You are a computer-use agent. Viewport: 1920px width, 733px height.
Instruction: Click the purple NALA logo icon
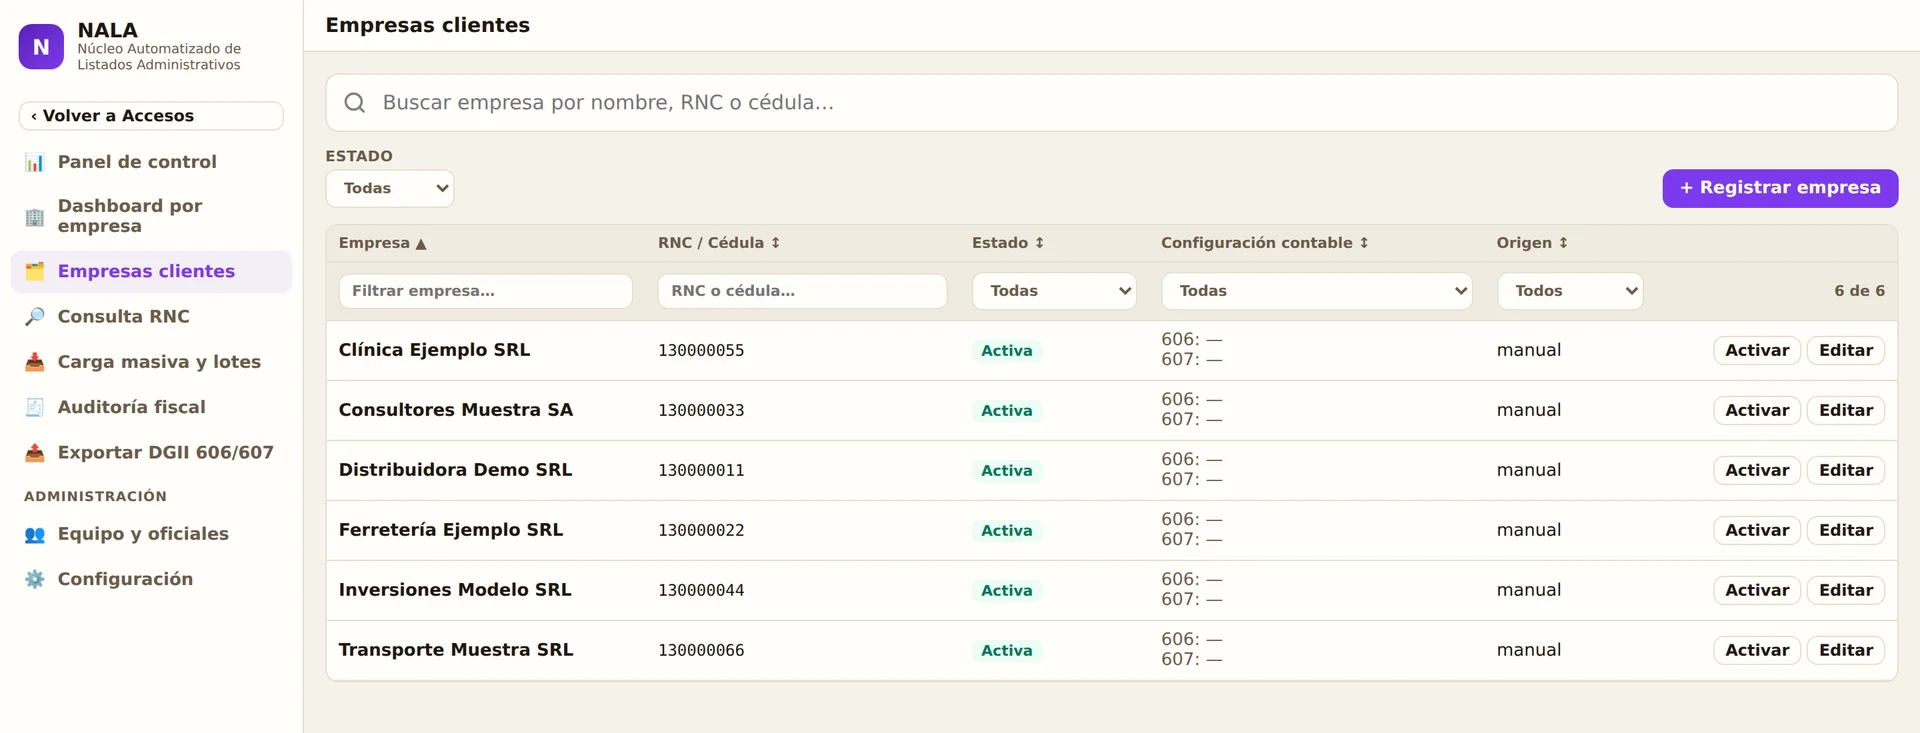point(41,47)
